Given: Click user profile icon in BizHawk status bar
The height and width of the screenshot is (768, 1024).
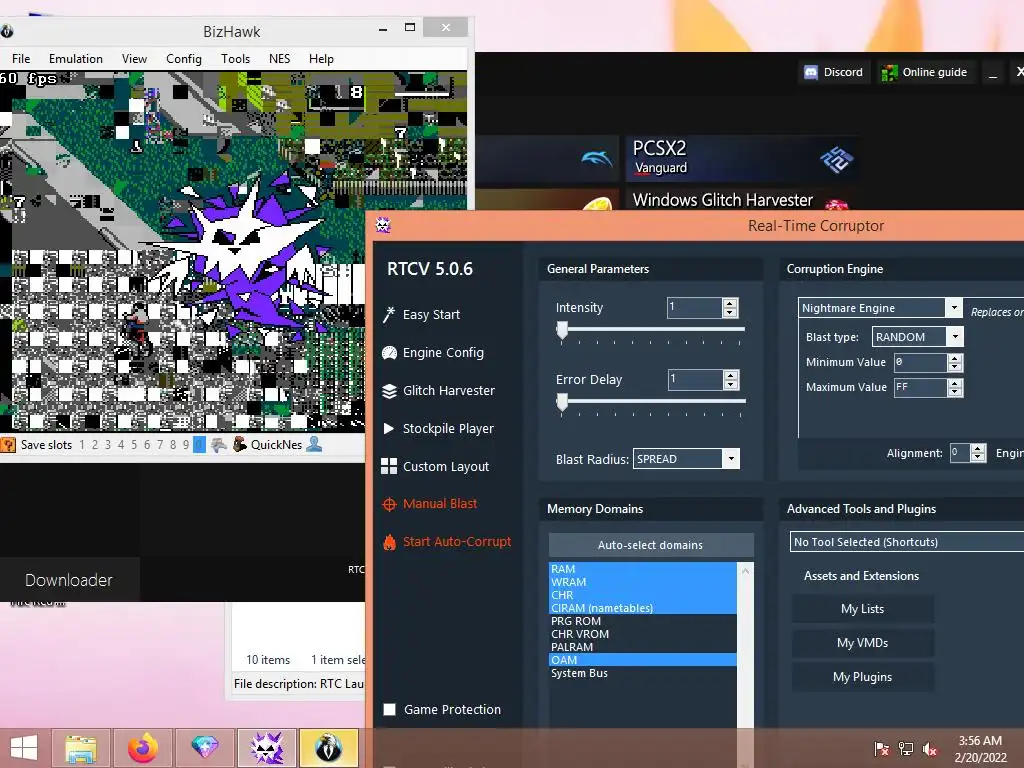Looking at the screenshot, I should coord(314,444).
